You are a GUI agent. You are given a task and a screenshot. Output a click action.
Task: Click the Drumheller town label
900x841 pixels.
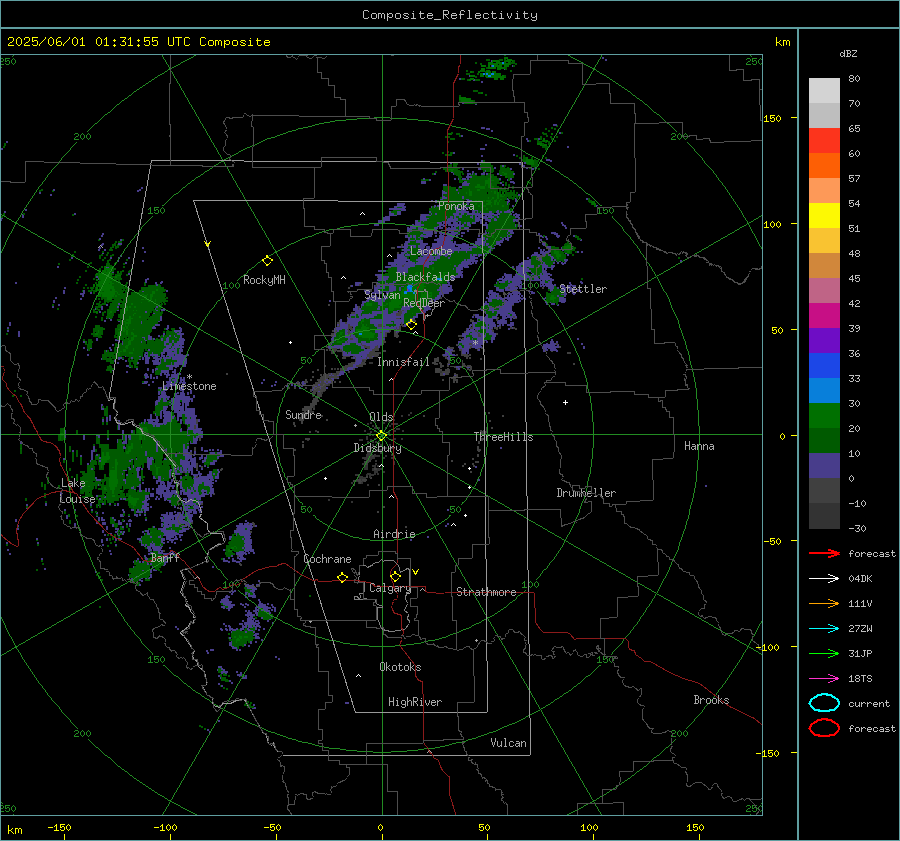click(586, 493)
